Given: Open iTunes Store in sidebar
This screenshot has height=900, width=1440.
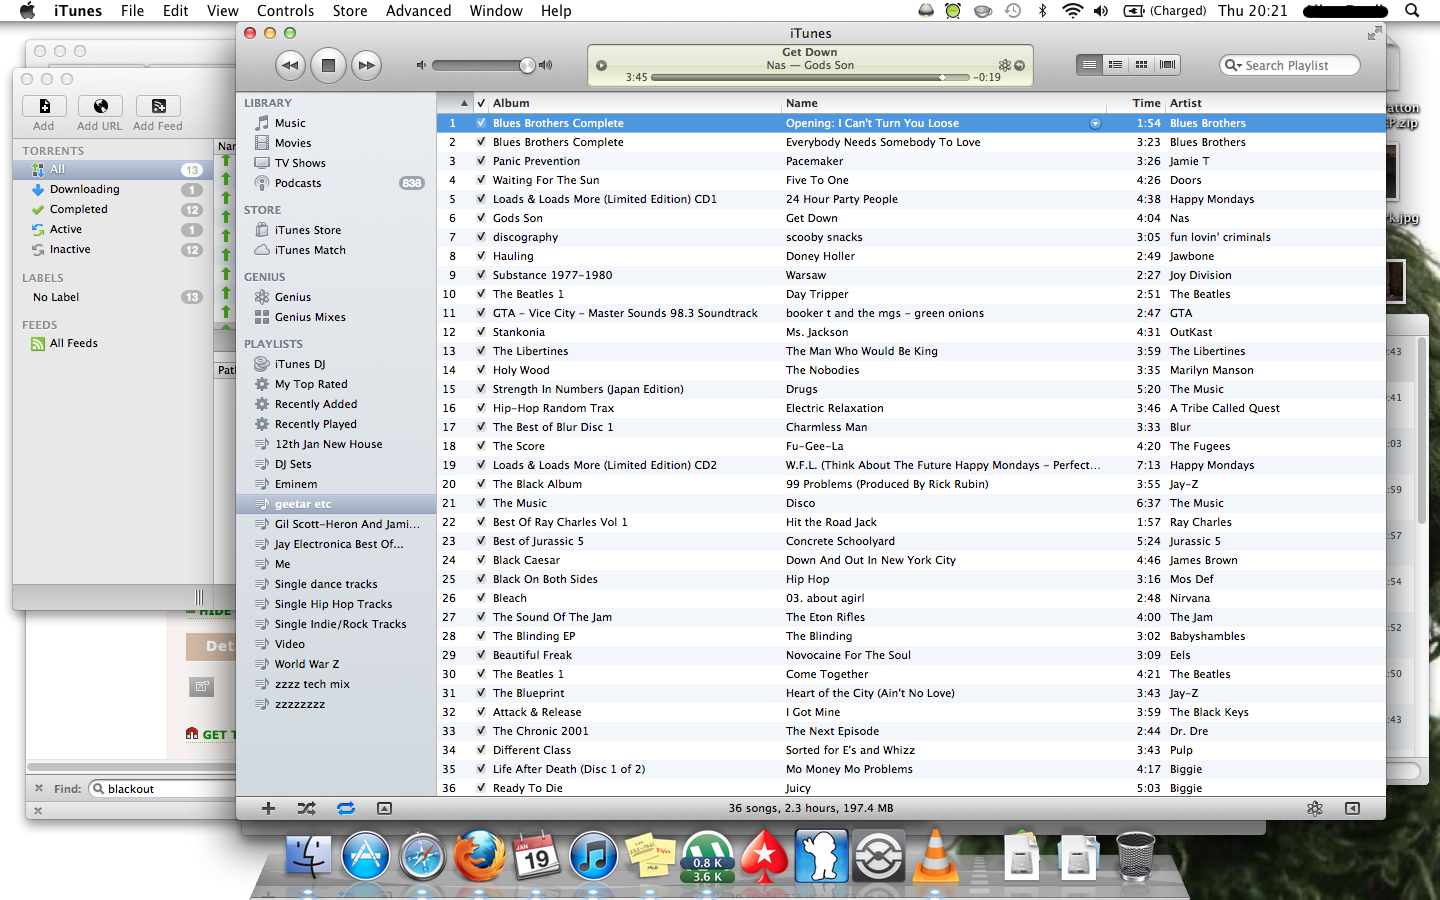Looking at the screenshot, I should click(x=308, y=230).
